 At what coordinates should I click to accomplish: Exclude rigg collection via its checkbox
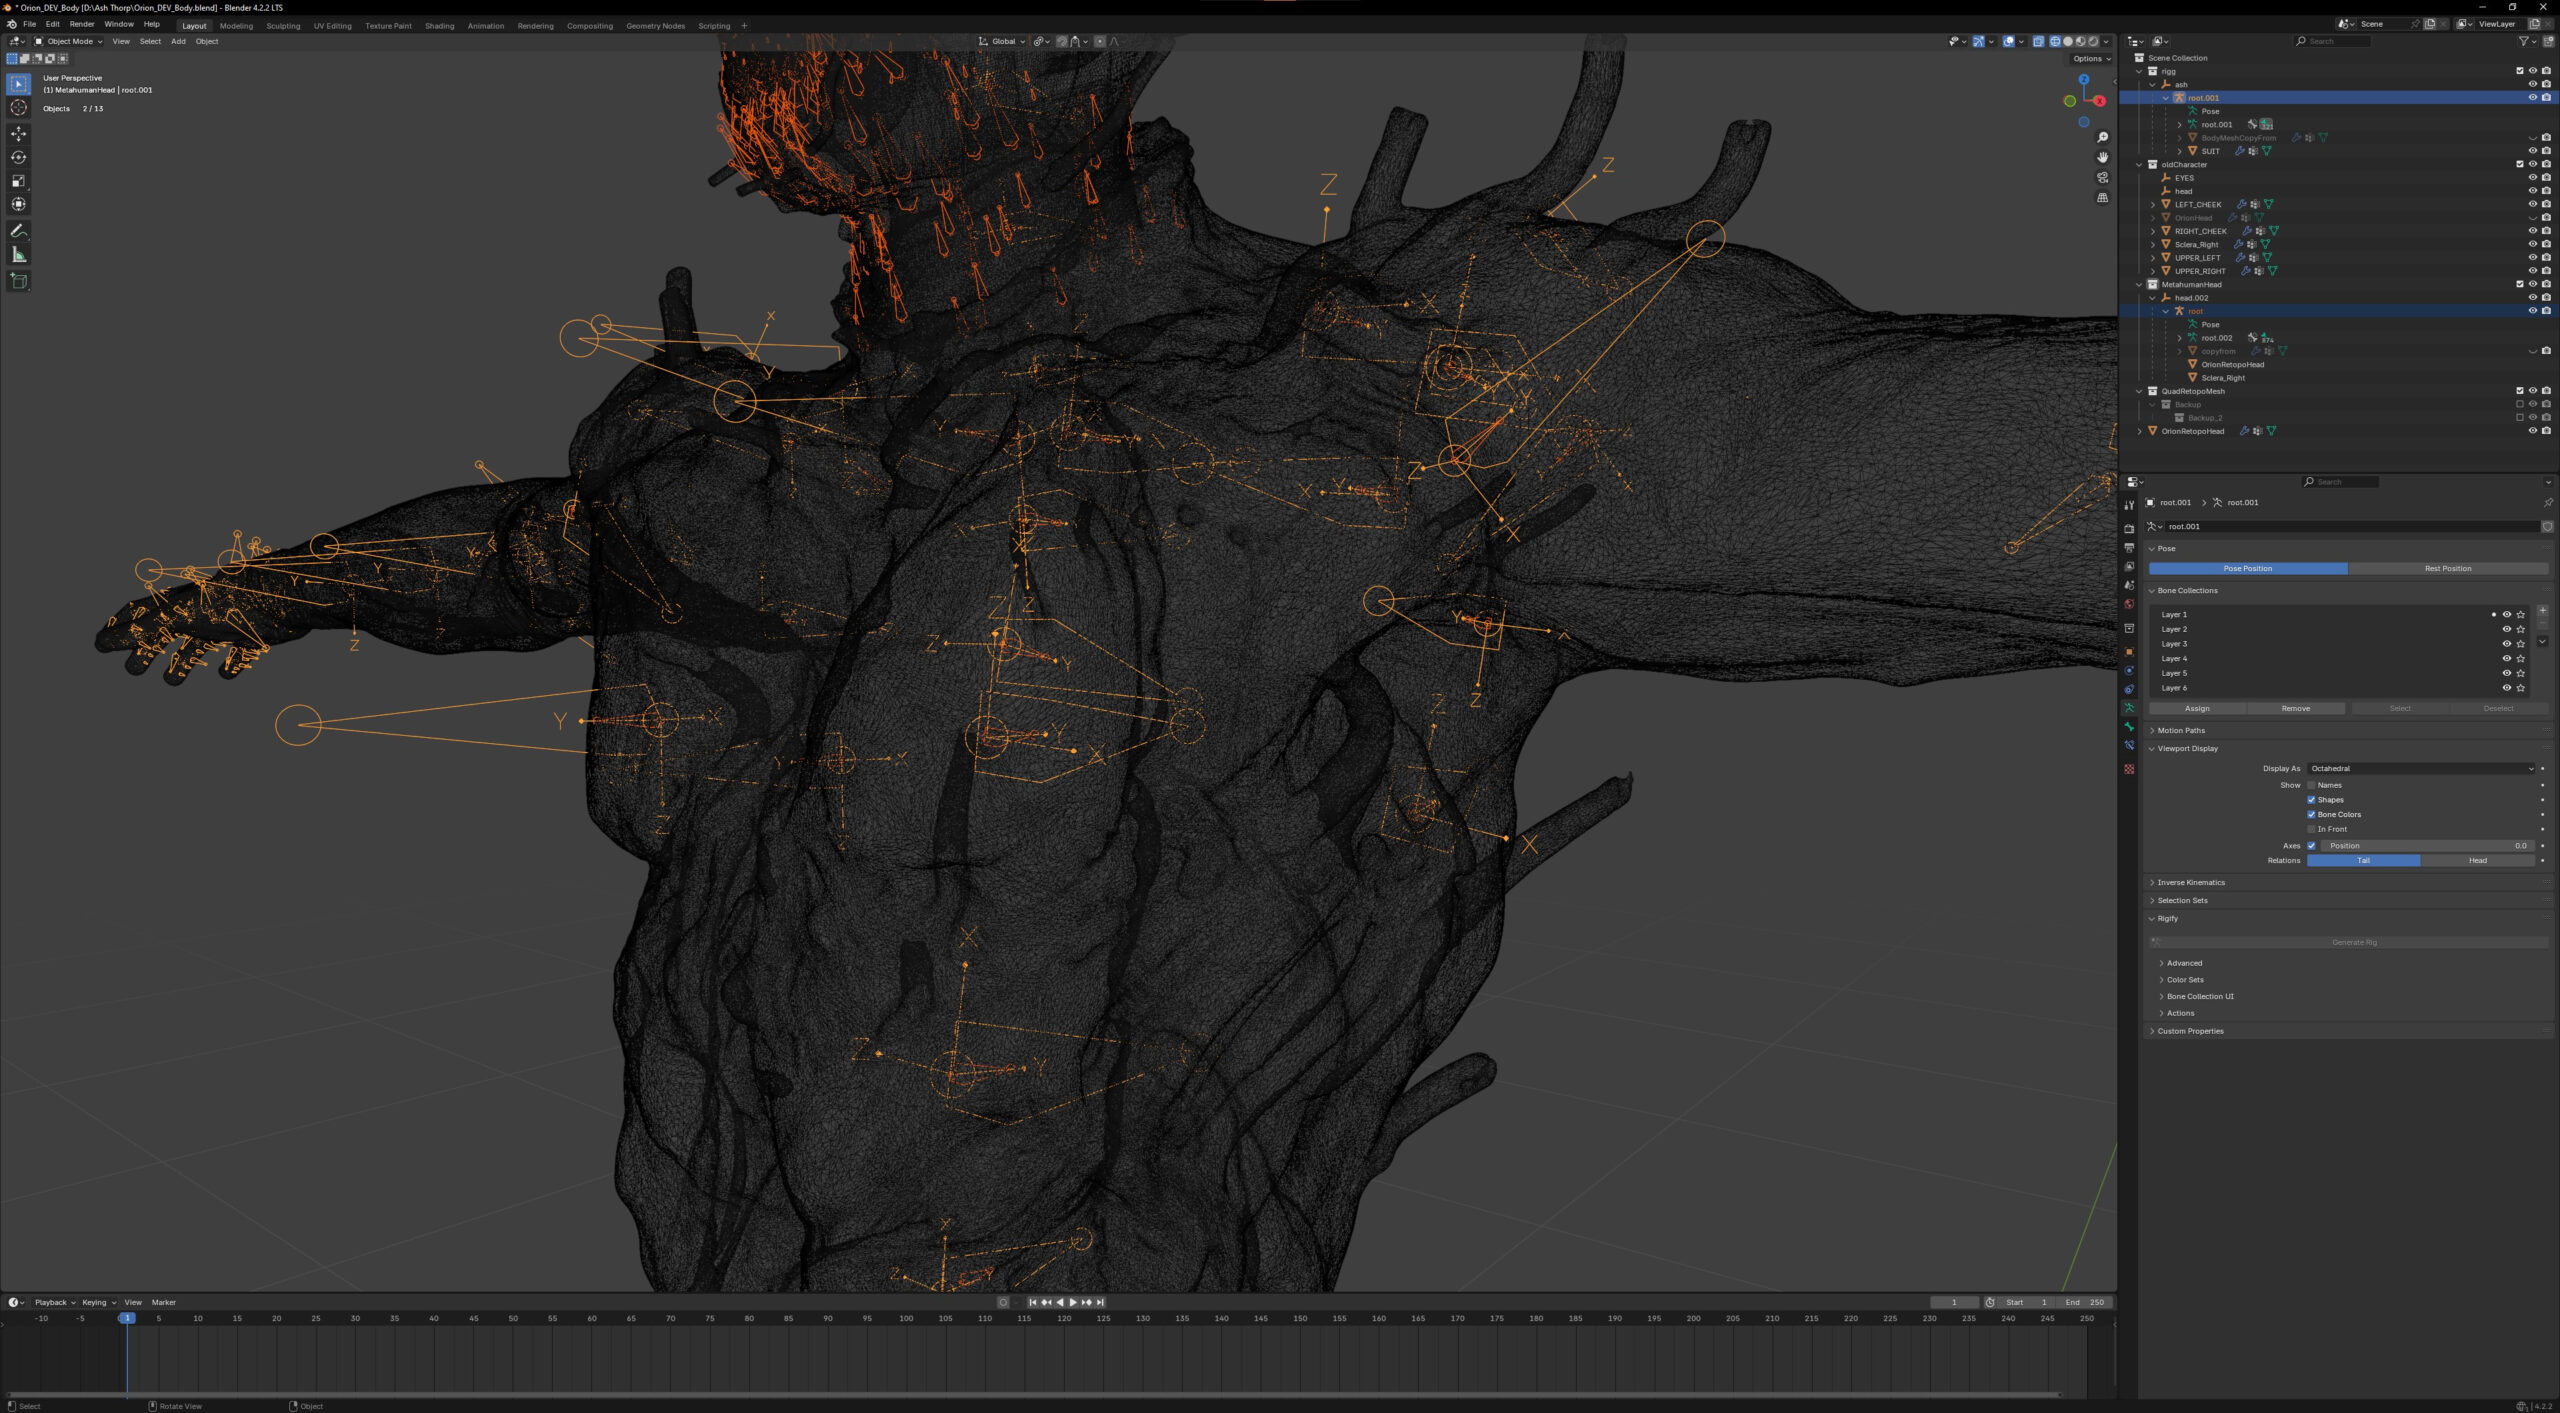coord(2519,71)
